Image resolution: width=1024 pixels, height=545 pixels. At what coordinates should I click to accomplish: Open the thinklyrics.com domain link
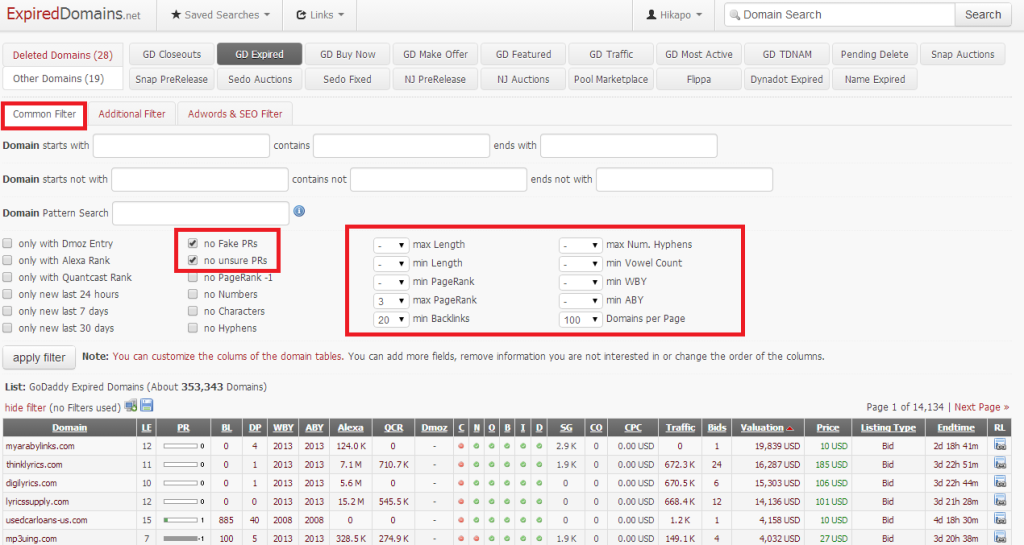[x=34, y=465]
